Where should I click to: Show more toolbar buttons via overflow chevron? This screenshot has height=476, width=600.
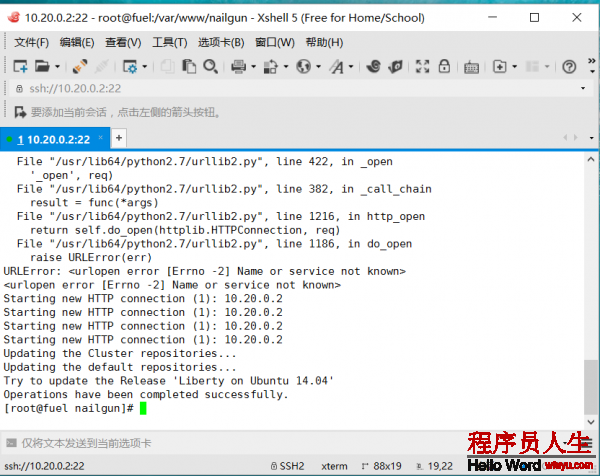tap(592, 65)
